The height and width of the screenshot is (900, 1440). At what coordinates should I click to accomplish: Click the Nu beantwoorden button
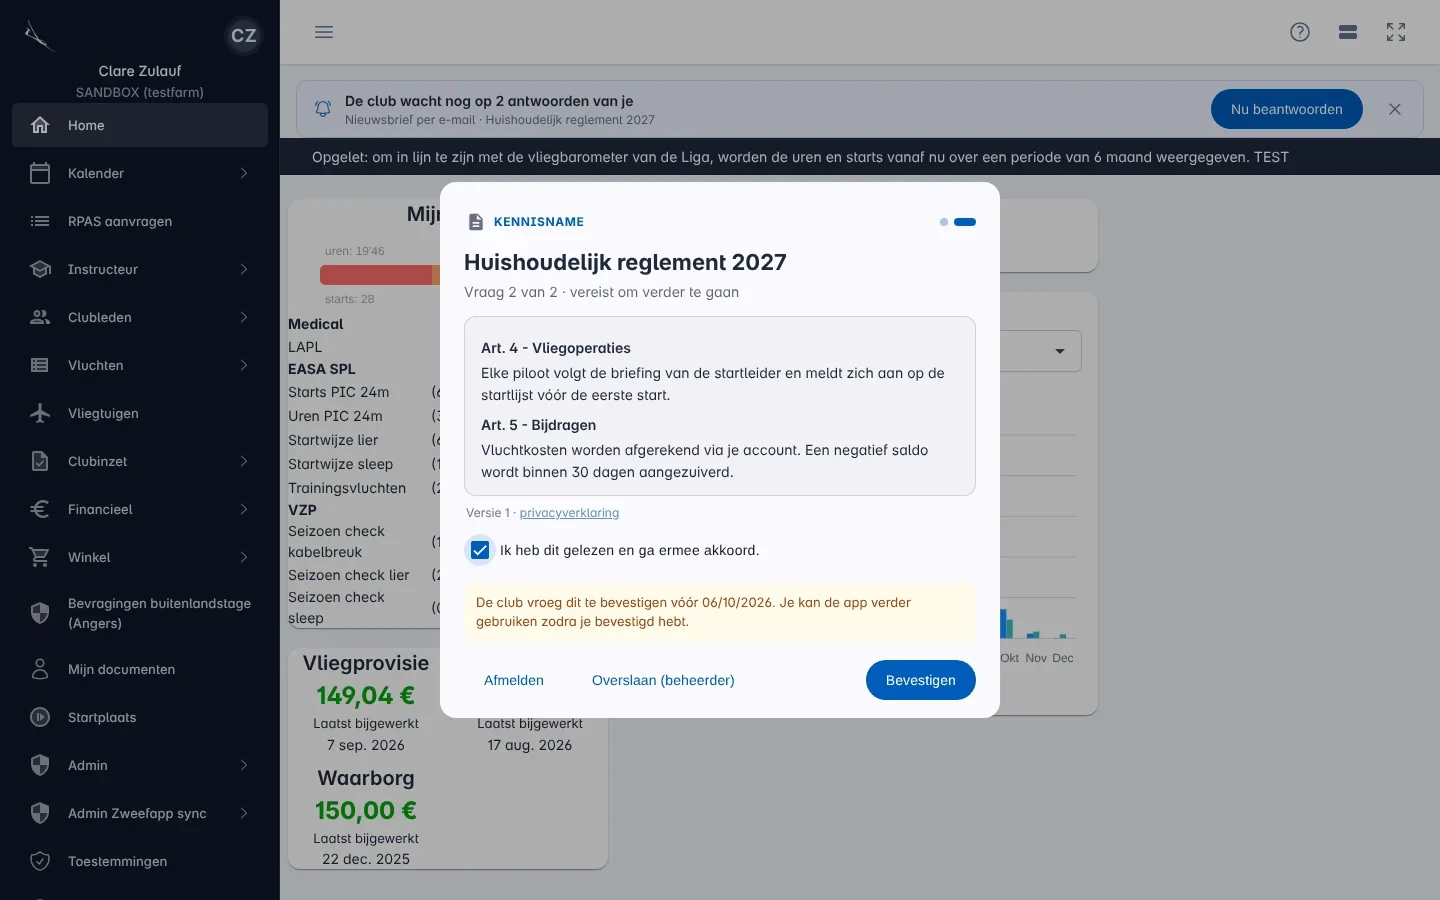pos(1287,109)
